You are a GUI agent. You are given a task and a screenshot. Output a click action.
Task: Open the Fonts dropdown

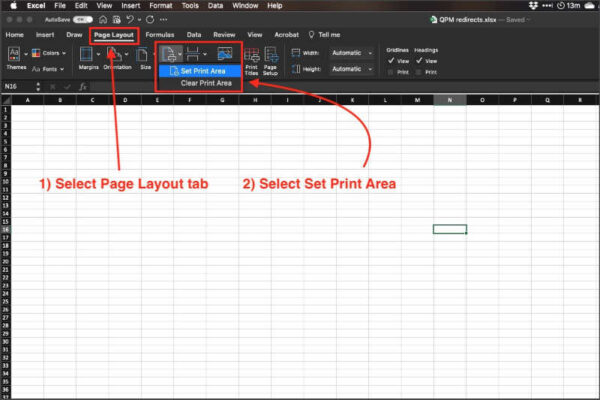[x=48, y=69]
